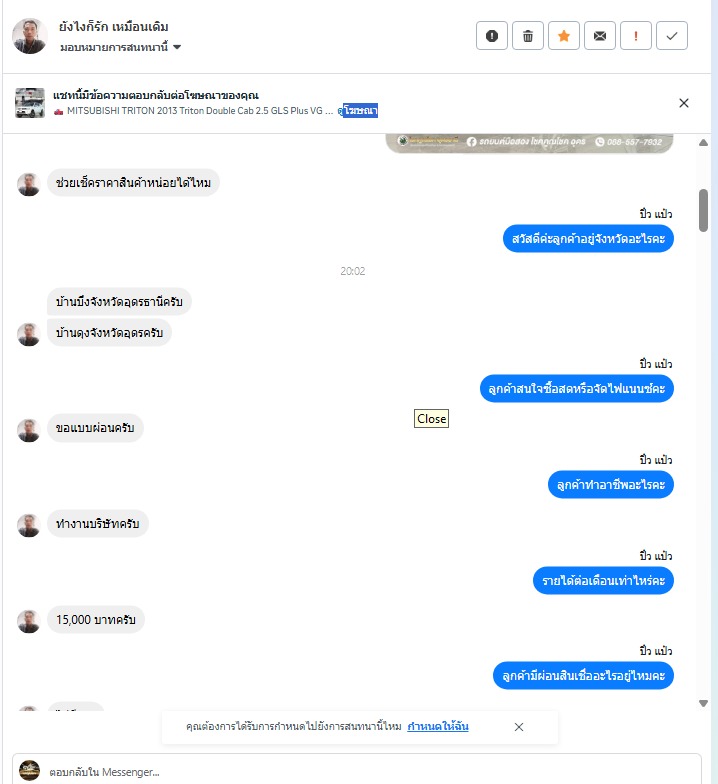Click the Mitsubishi Triton ad thumbnail
This screenshot has width=718, height=784.
click(x=30, y=103)
